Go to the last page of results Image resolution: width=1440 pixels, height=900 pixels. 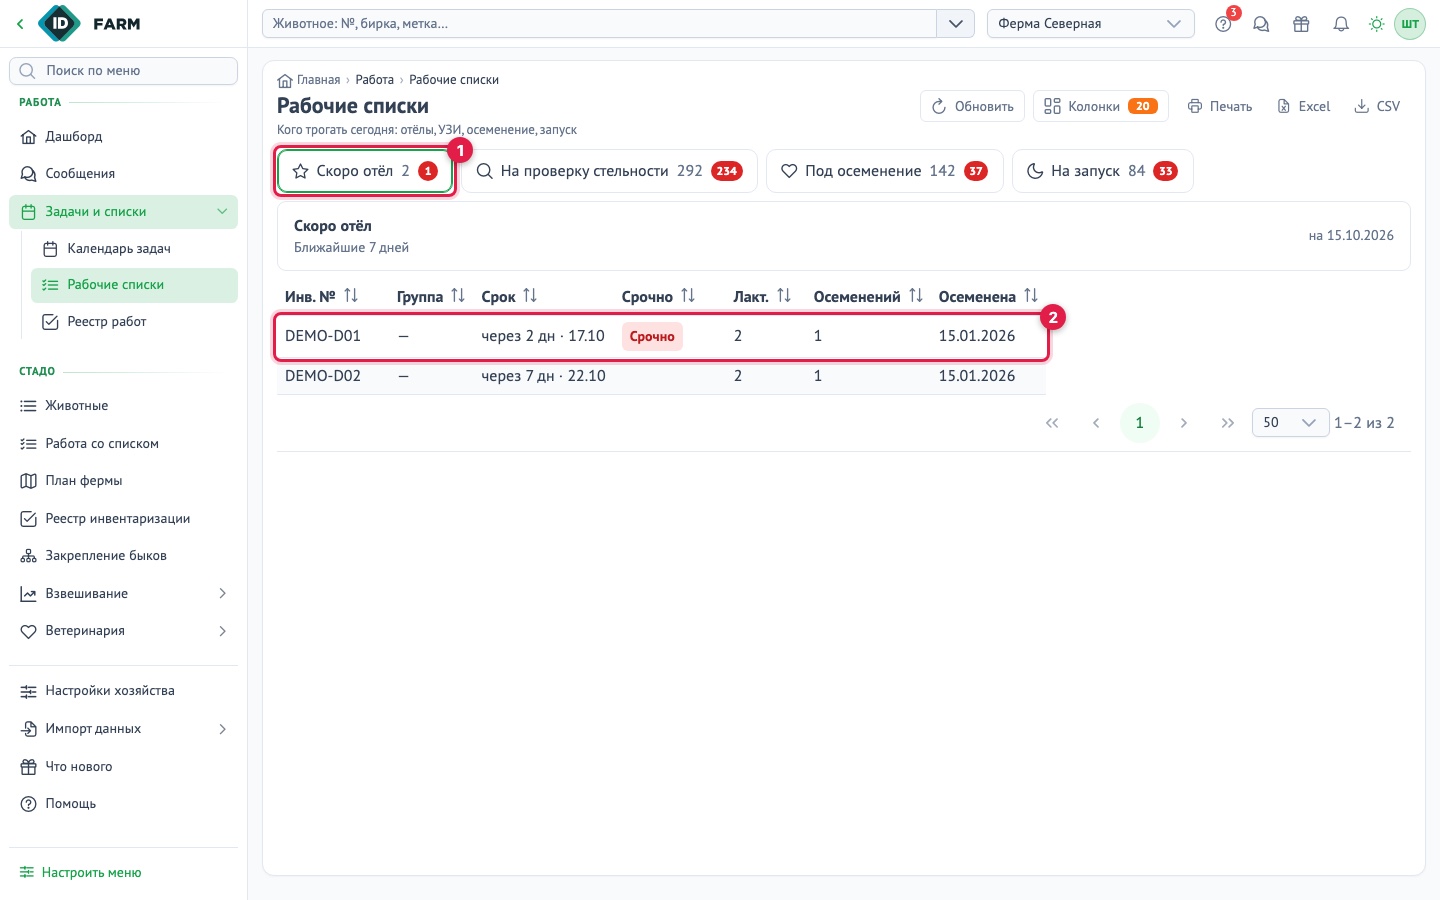[1228, 423]
